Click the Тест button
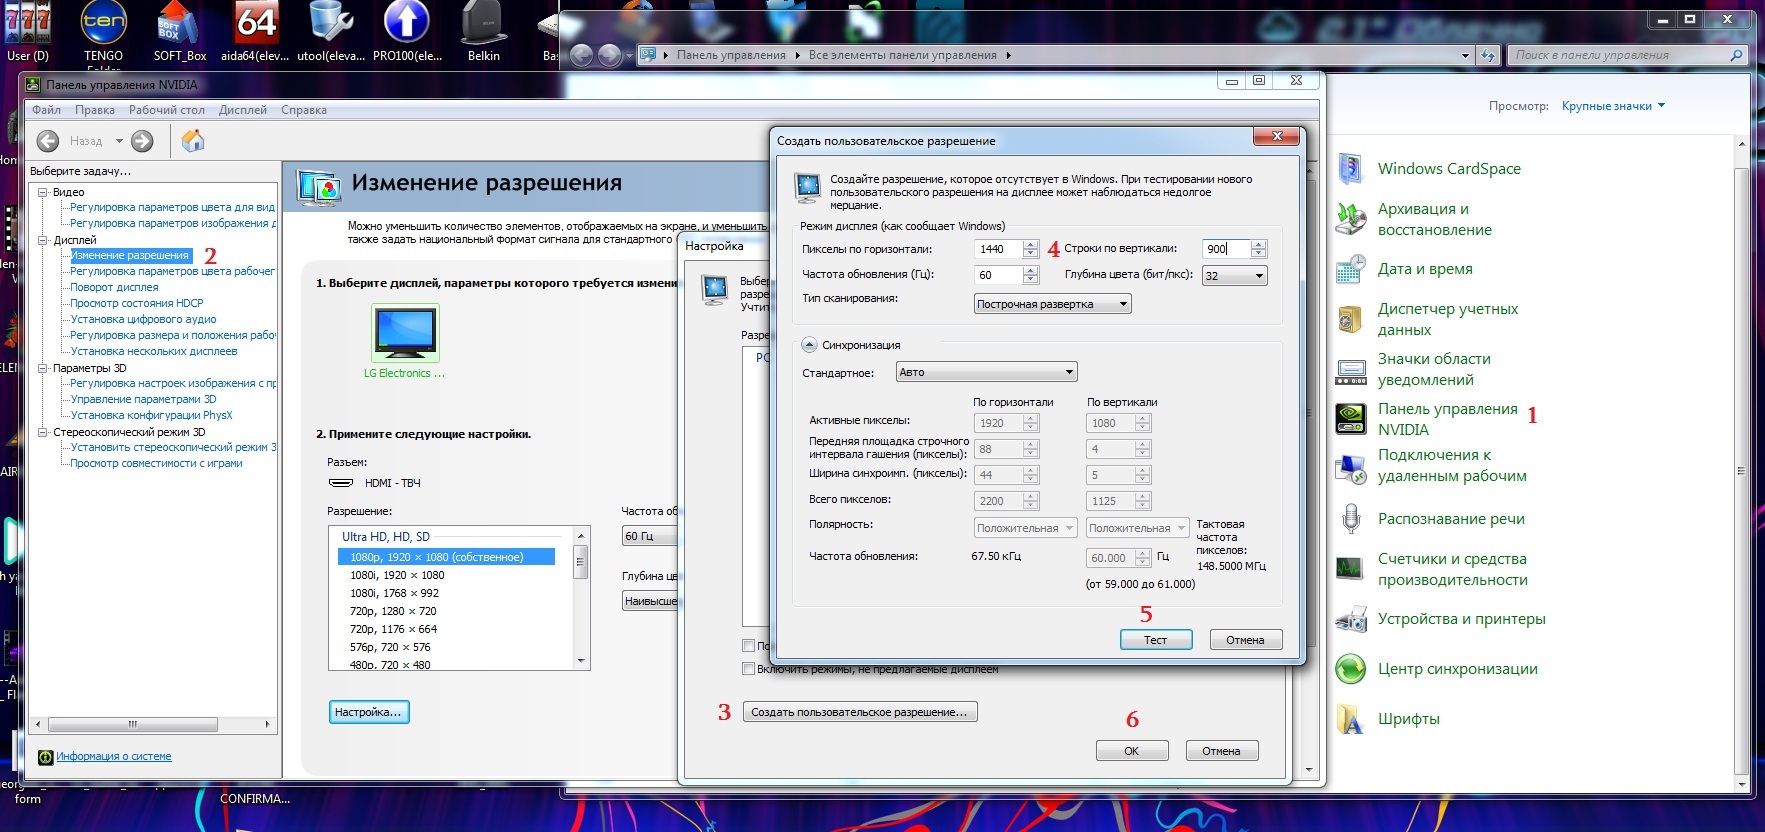The image size is (1765, 832). tap(1155, 640)
